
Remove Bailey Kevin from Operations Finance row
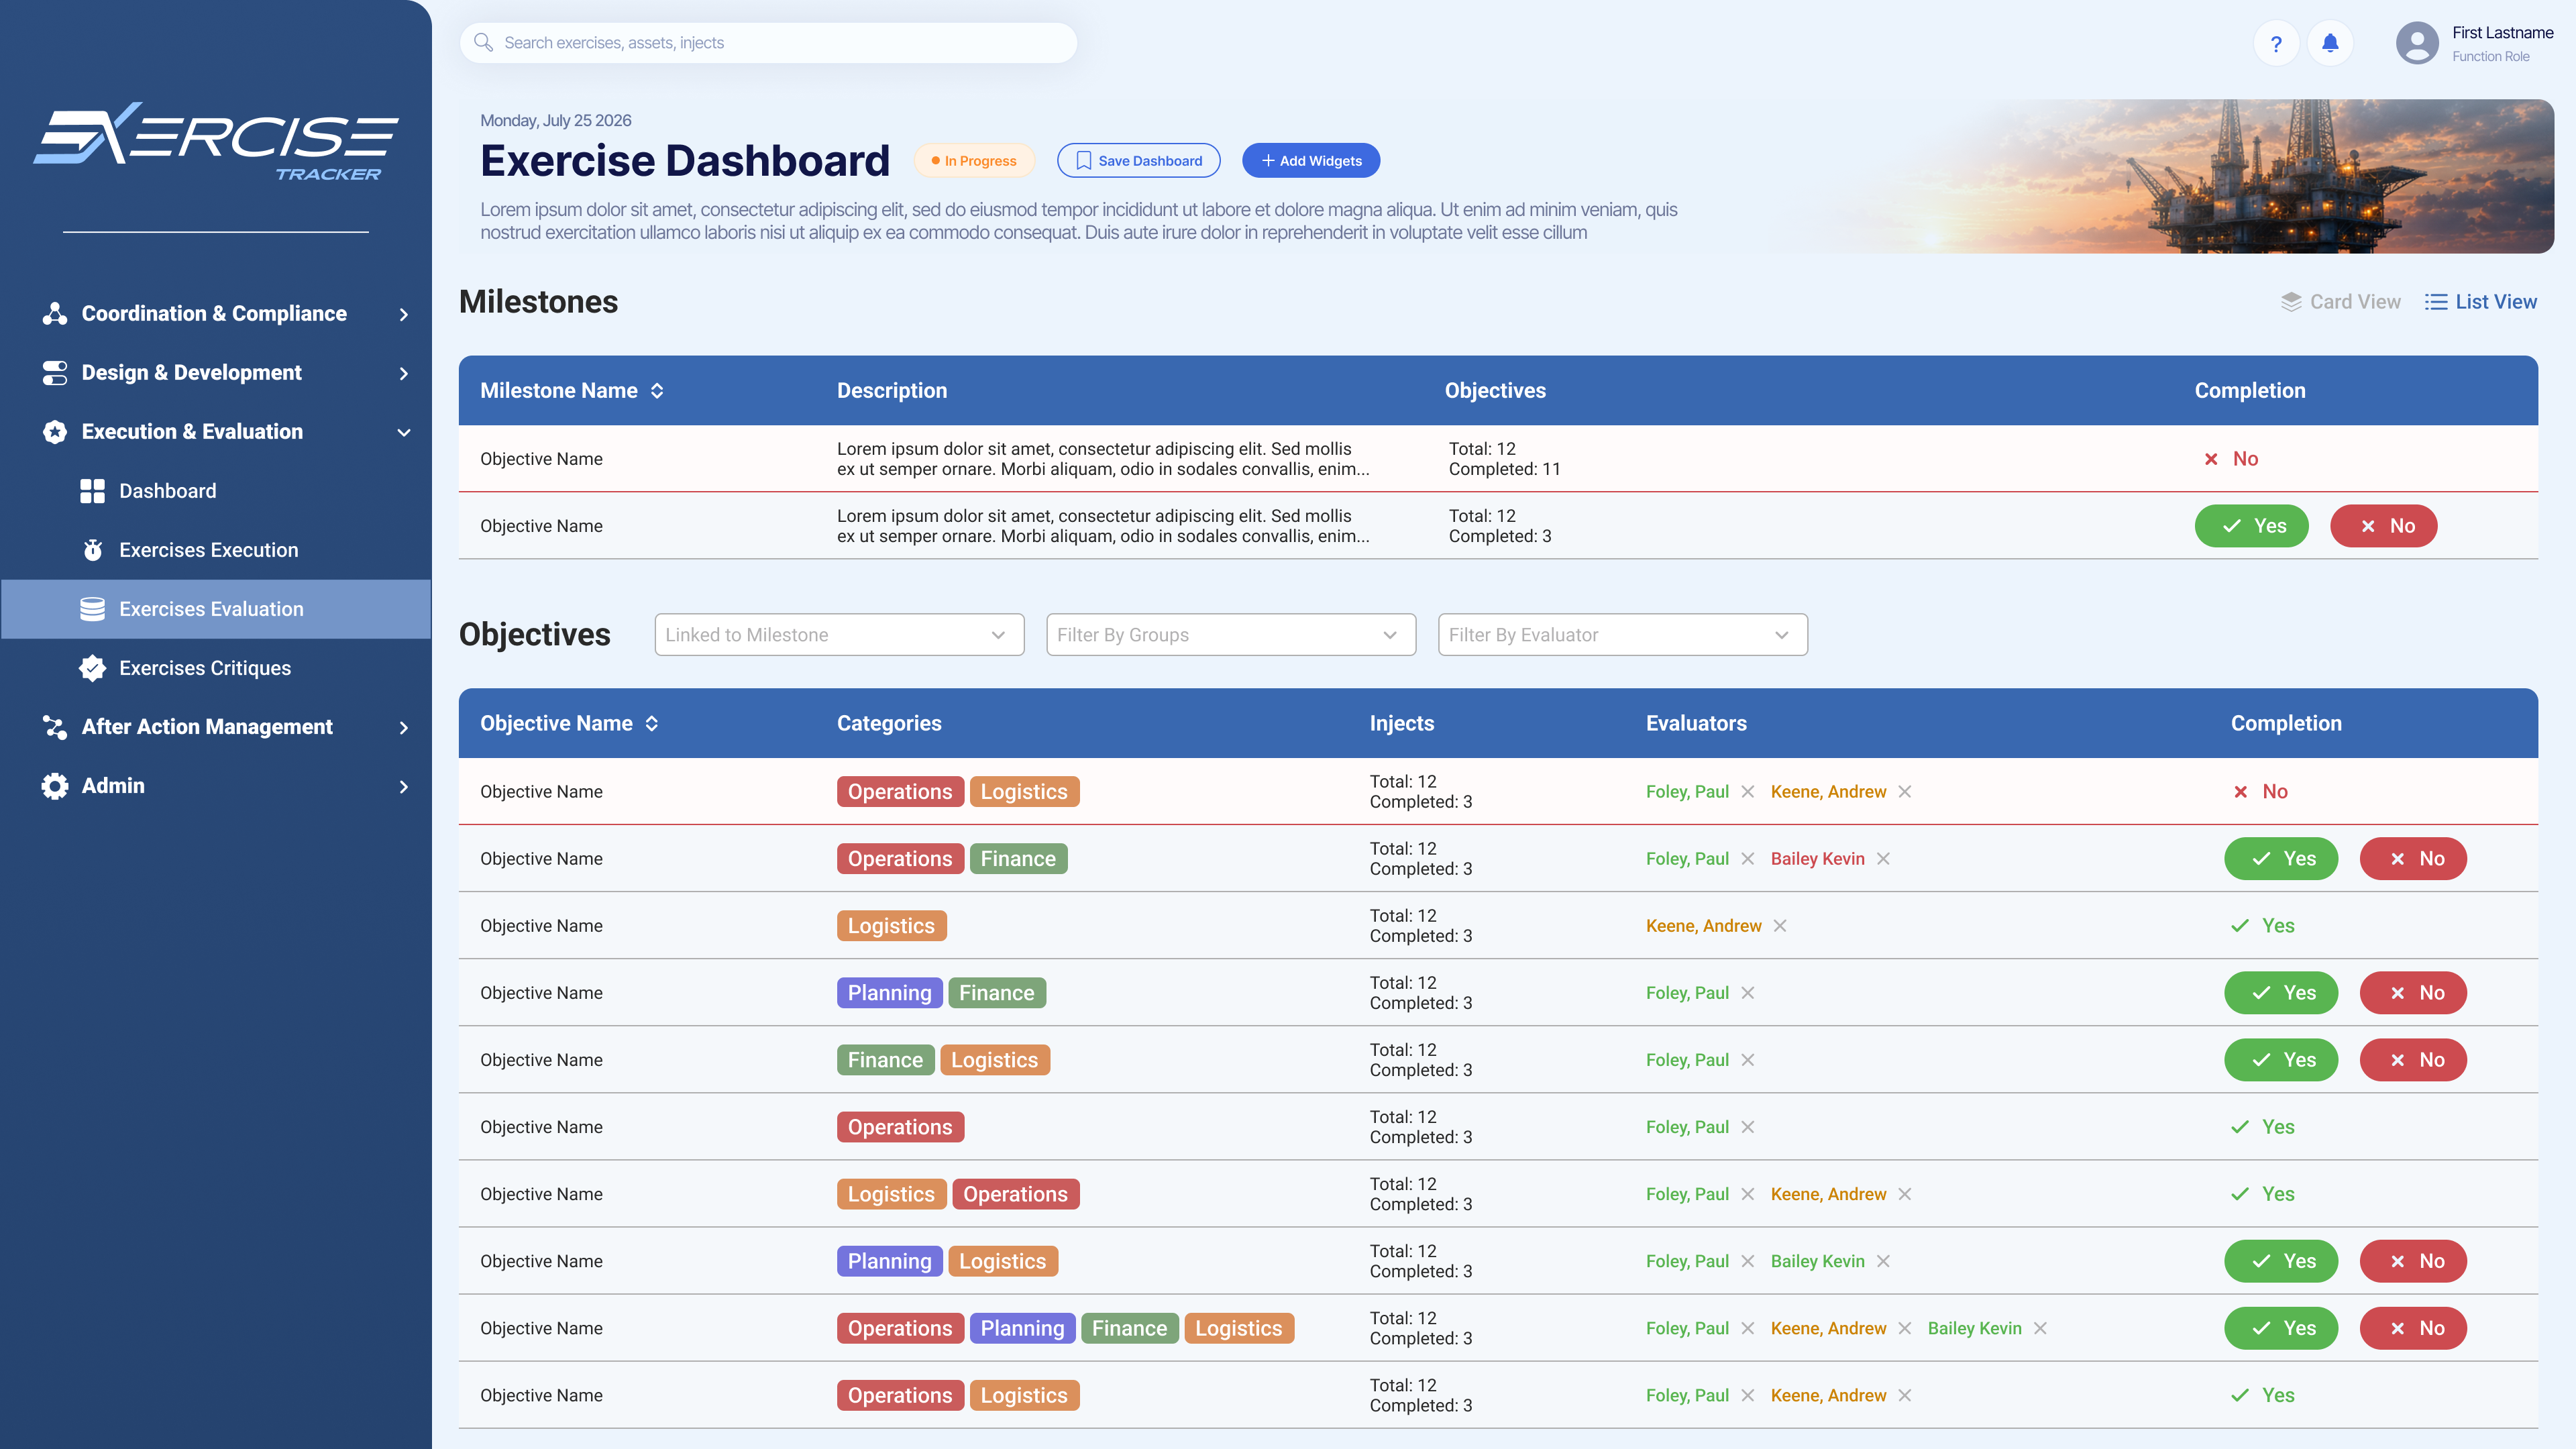[x=1883, y=859]
